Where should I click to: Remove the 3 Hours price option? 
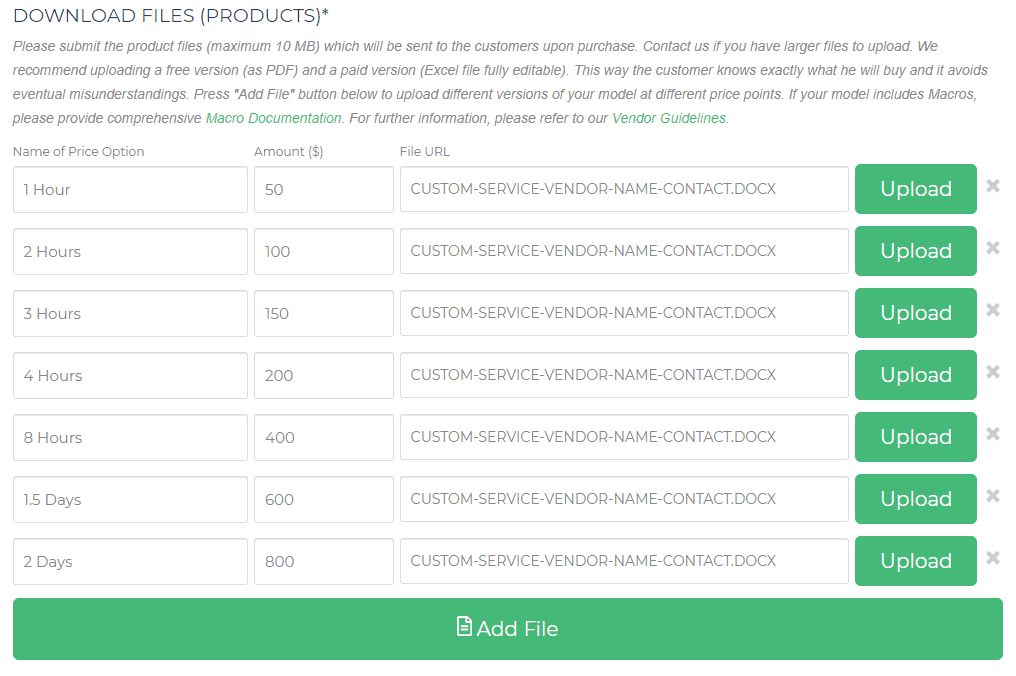coord(993,310)
